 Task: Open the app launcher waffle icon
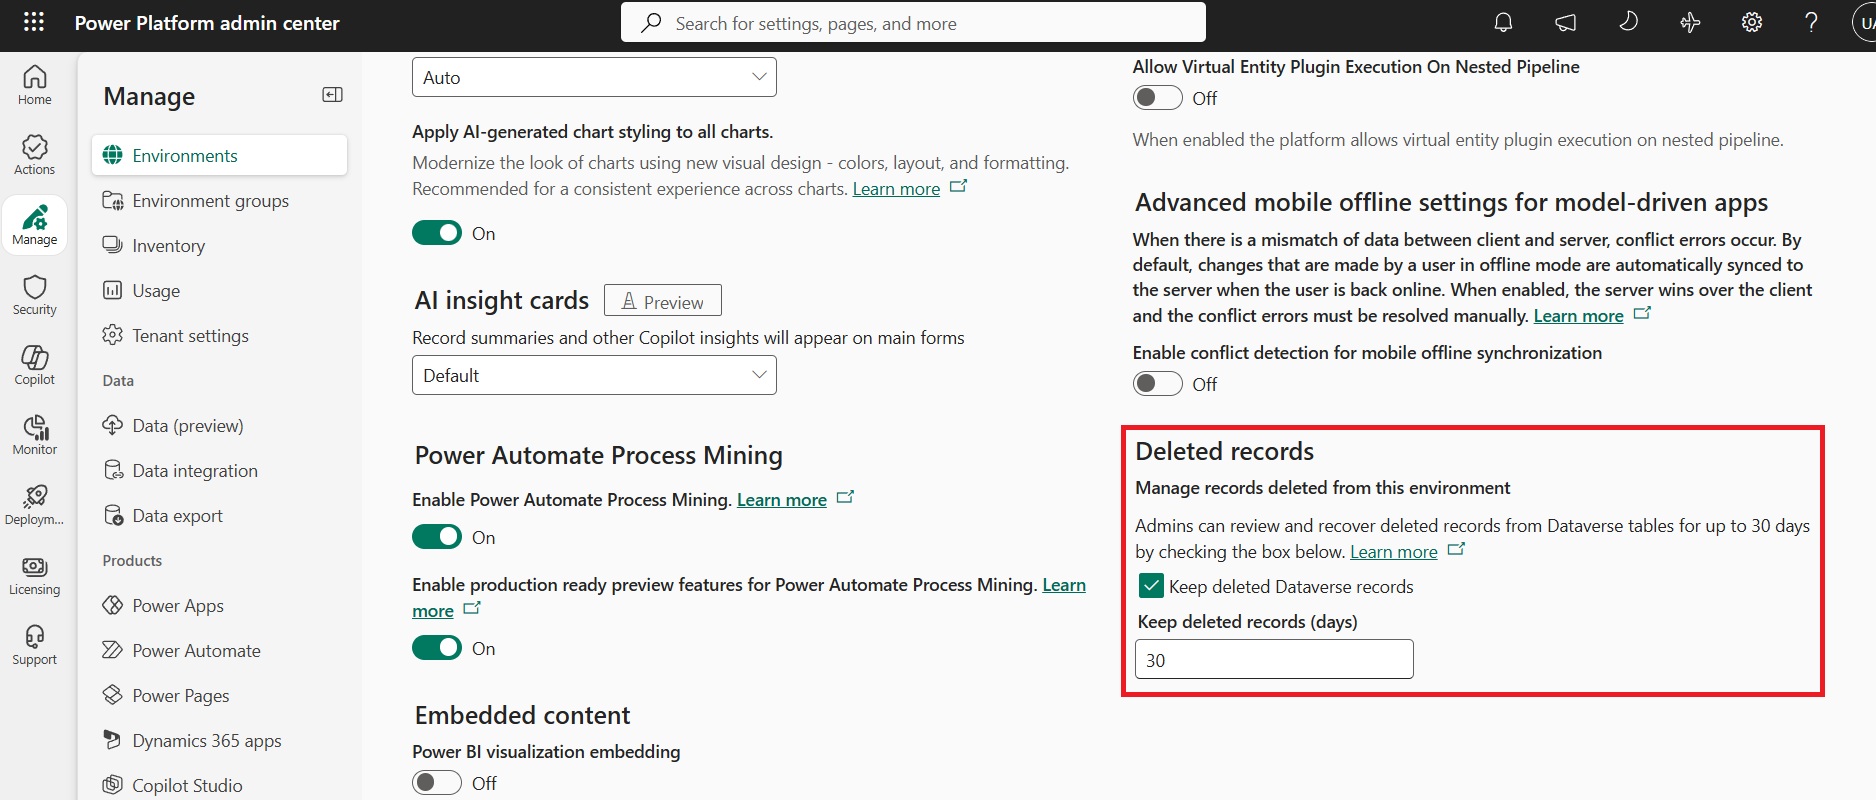[33, 22]
